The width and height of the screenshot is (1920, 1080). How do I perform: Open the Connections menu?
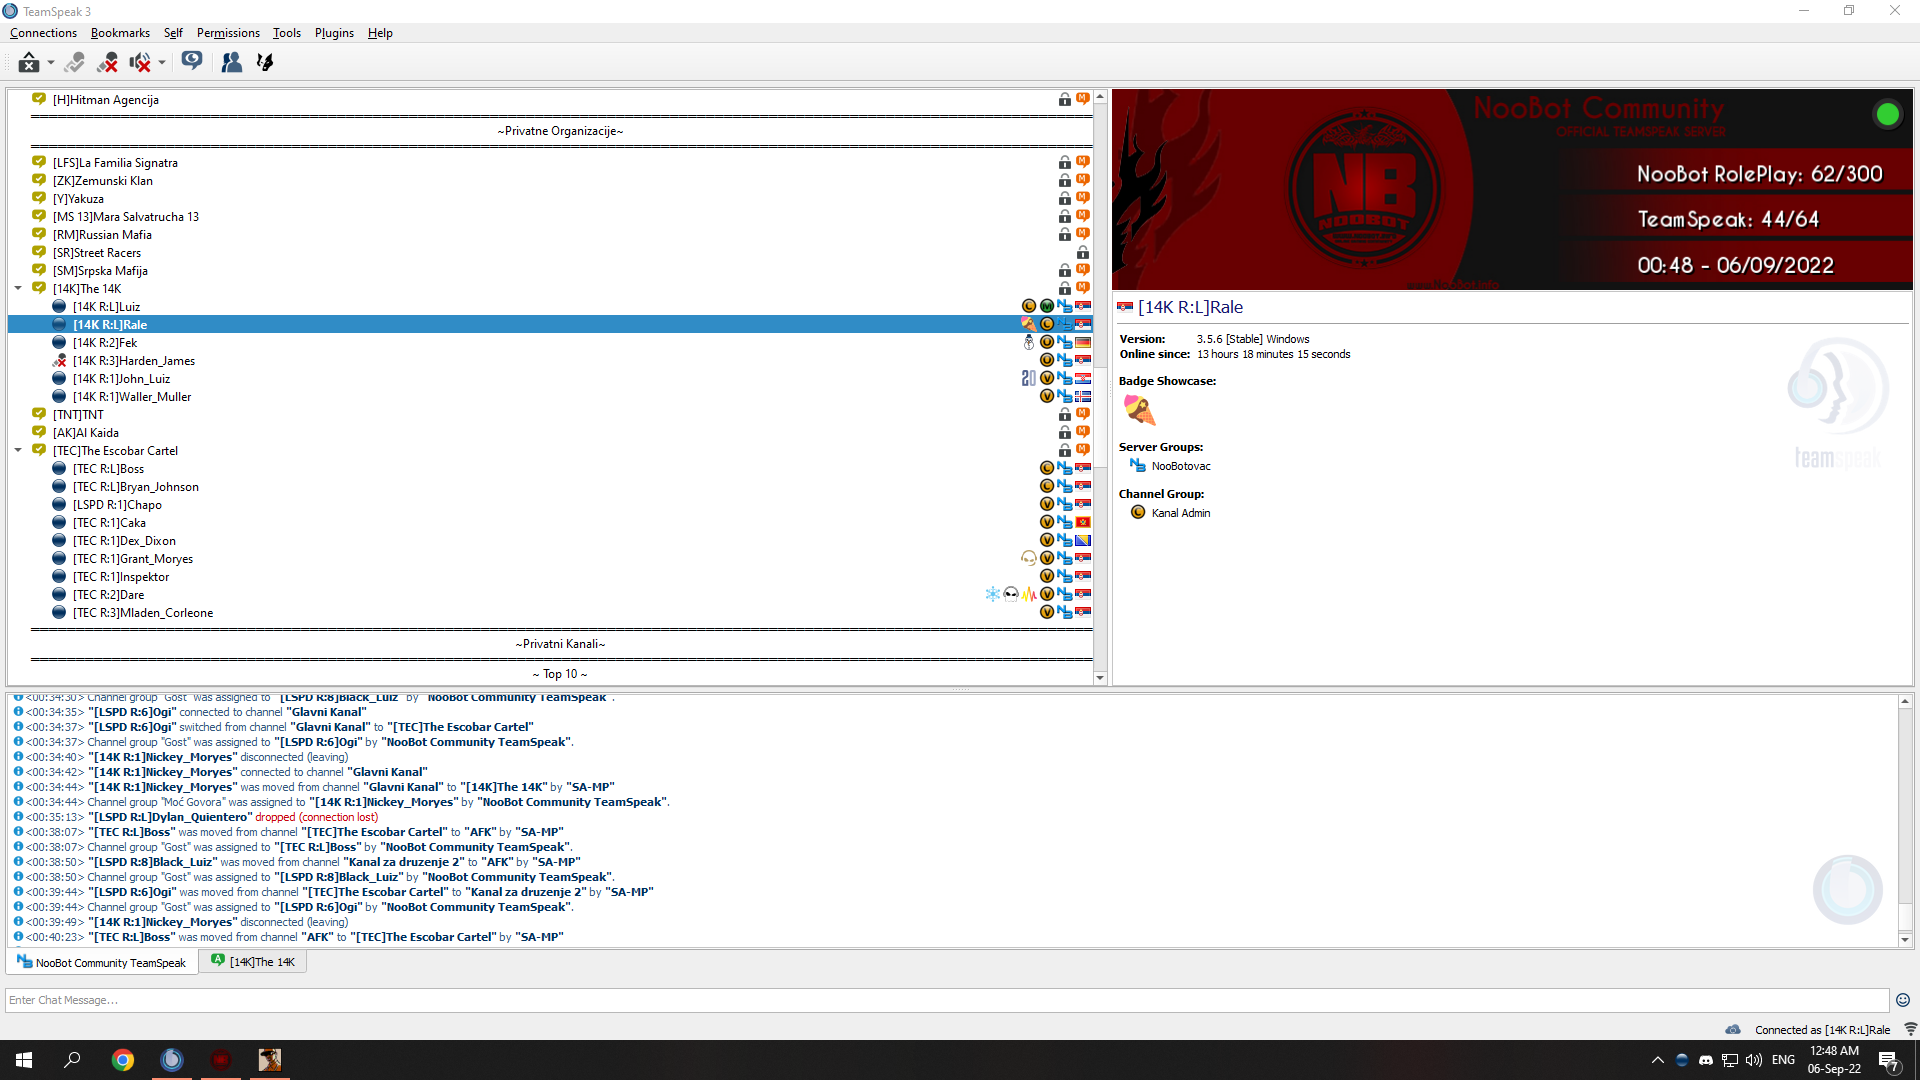click(43, 33)
